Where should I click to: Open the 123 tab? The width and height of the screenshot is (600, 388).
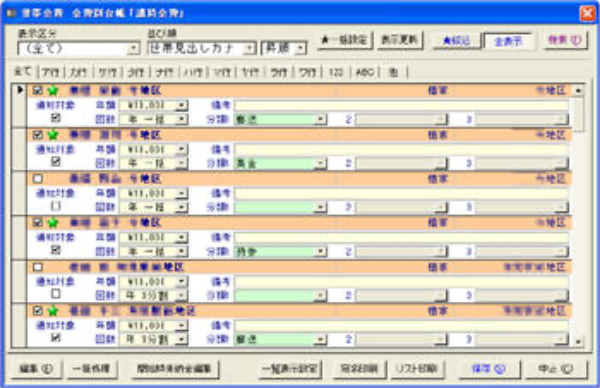[x=336, y=72]
